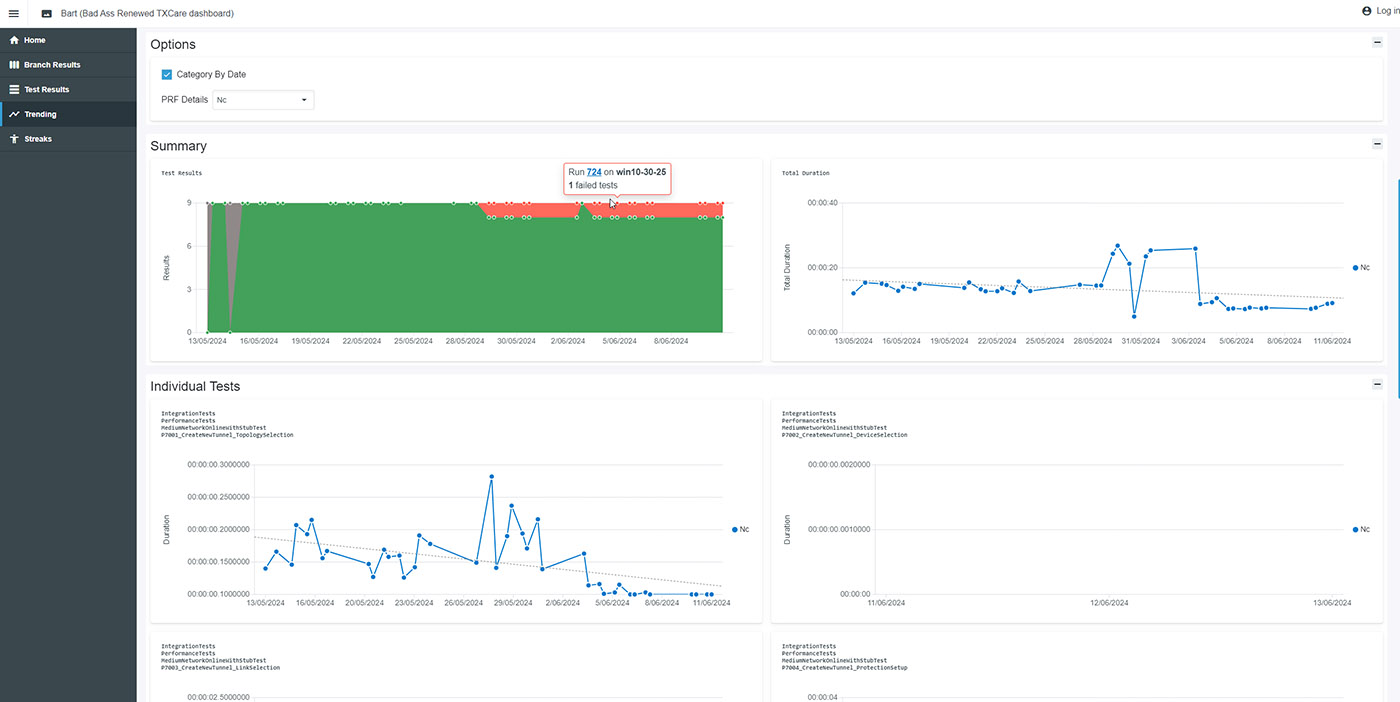Collapse the Individual Tests section
1400x702 pixels.
point(1377,384)
